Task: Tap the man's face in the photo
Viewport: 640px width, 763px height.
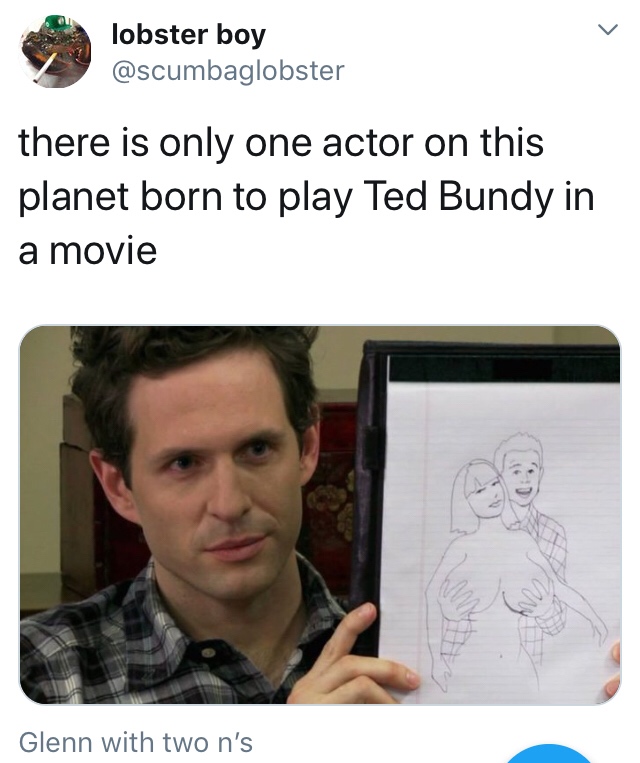Action: pos(214,467)
